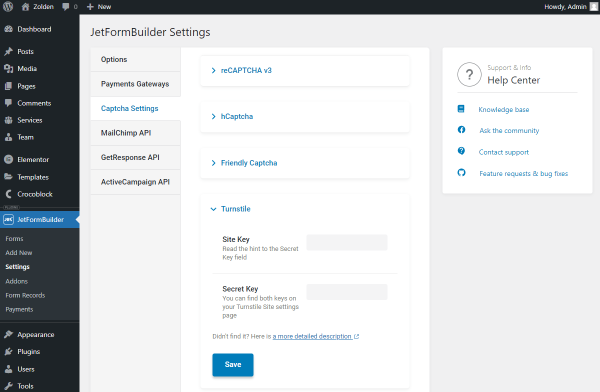
Task: Open the Contact support link
Action: [504, 152]
